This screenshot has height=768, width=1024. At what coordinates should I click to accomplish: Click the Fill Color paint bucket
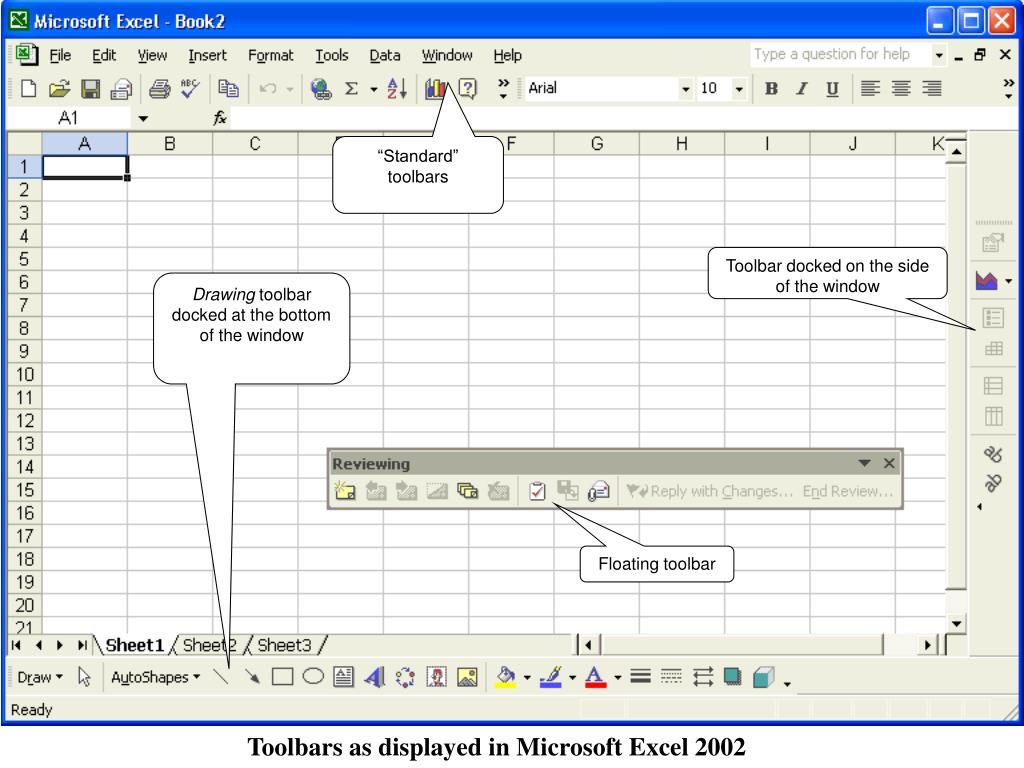pos(505,677)
